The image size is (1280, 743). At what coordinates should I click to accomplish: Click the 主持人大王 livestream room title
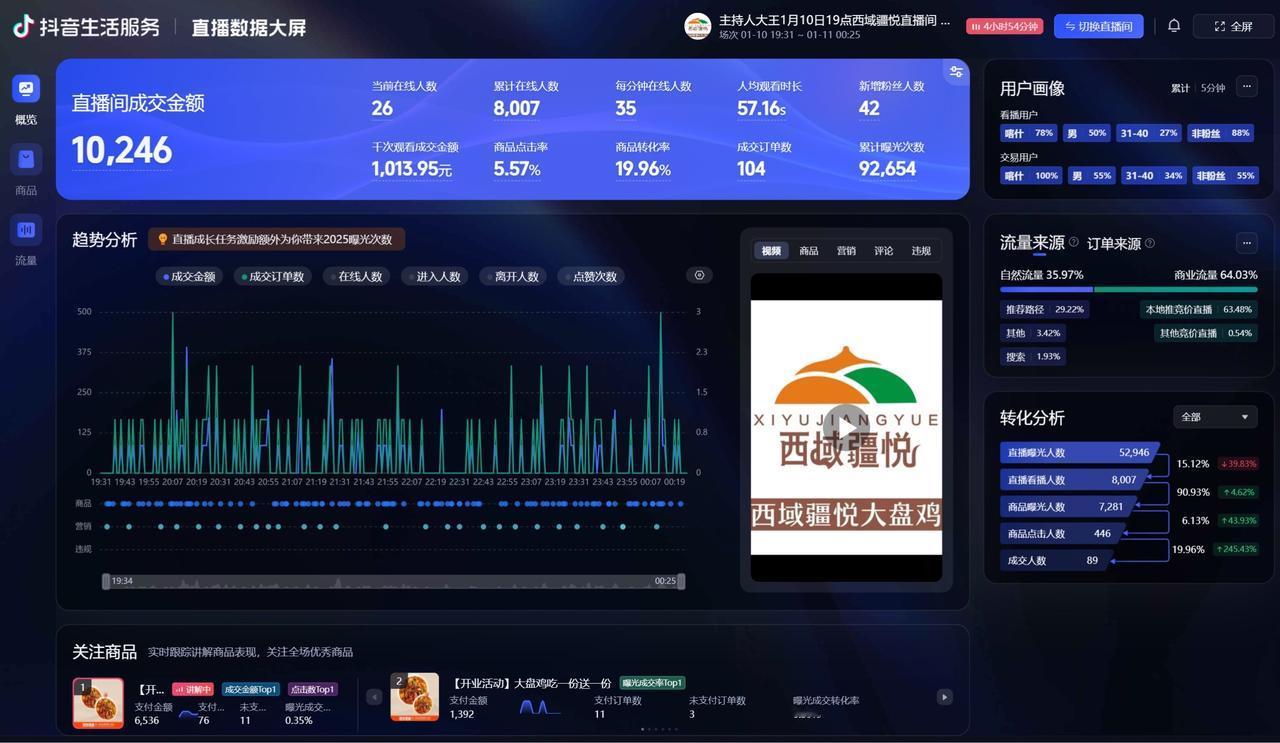(x=834, y=20)
